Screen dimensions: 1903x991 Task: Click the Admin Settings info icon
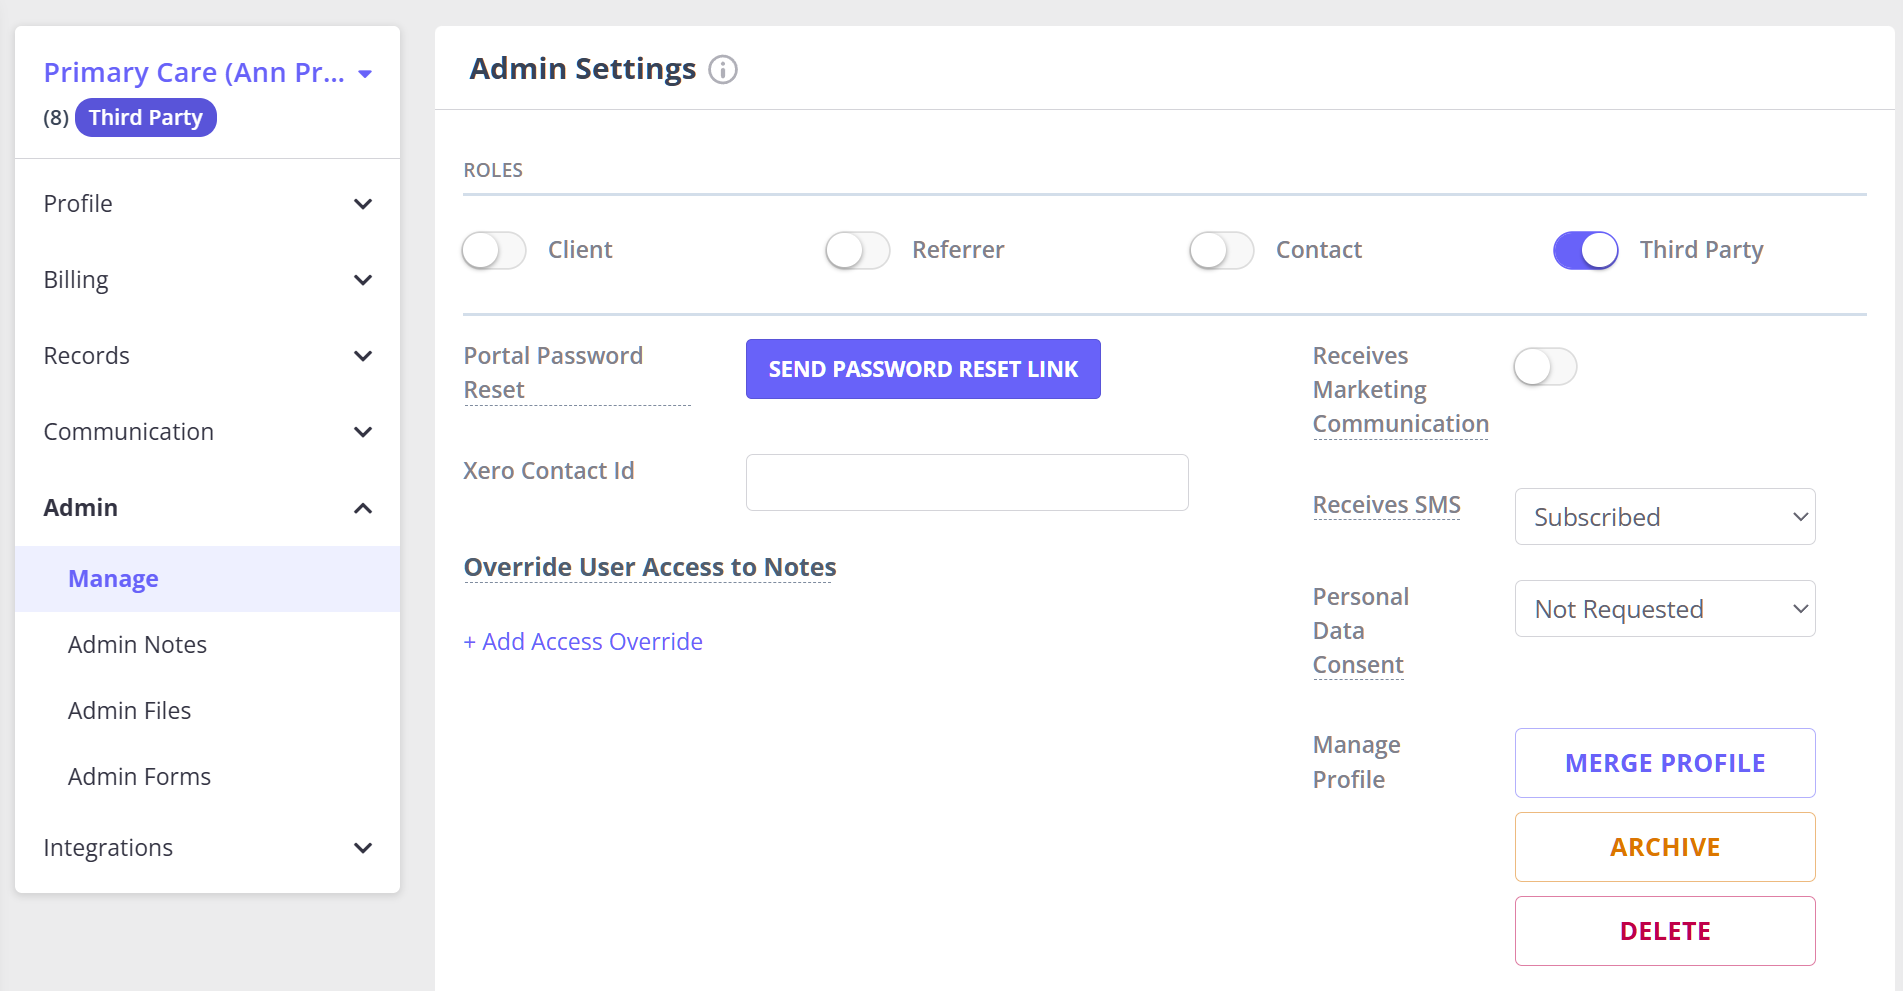coord(722,70)
